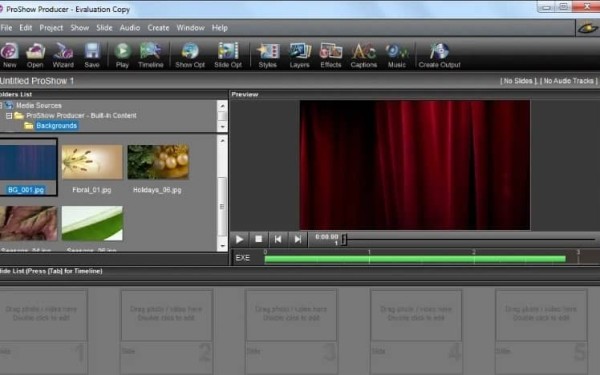
Task: Open the Create menu
Action: [x=158, y=28]
